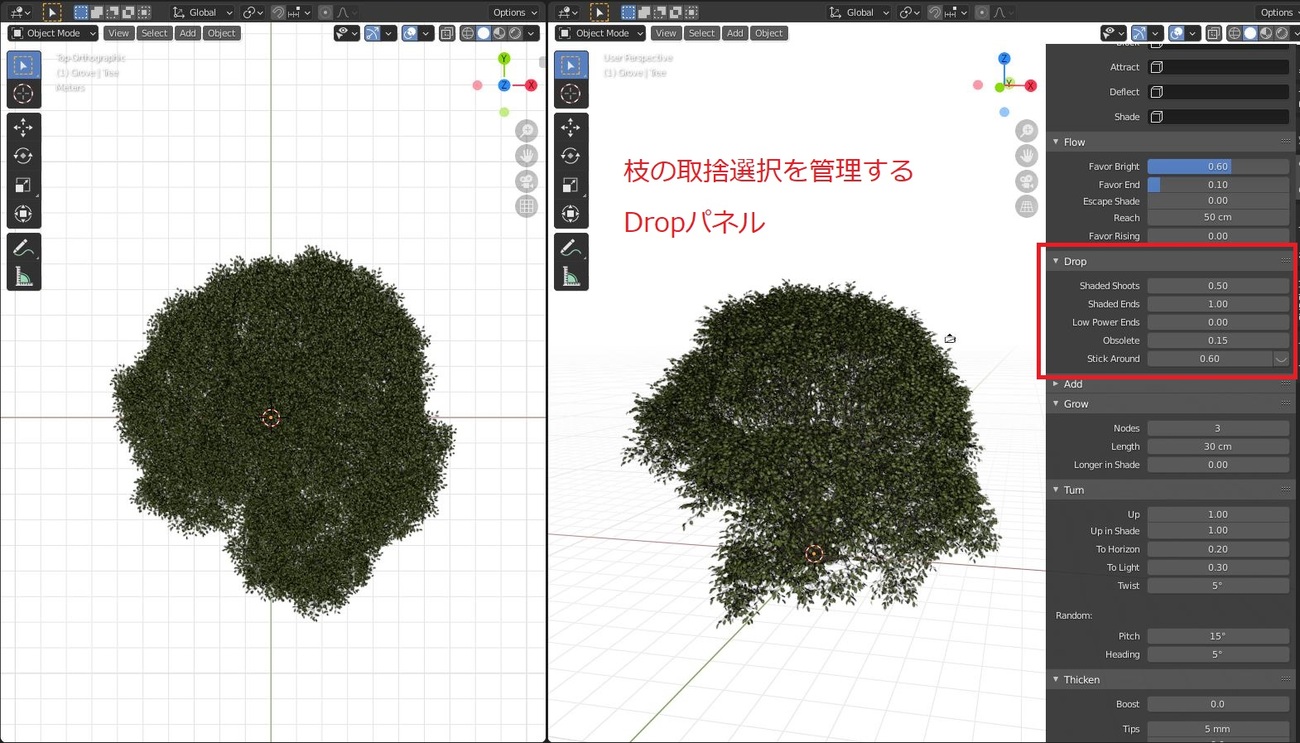Click the Stick Around preset arrow button
The height and width of the screenshot is (743, 1300).
click(1281, 359)
